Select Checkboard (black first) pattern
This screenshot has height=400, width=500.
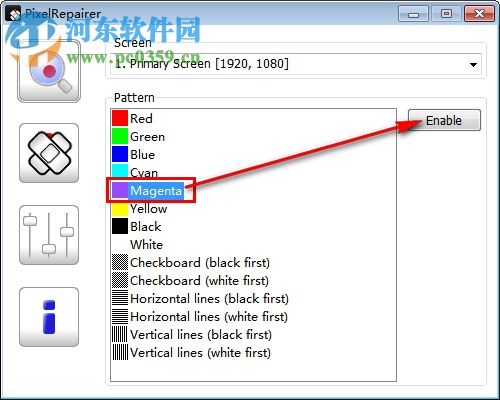click(191, 262)
